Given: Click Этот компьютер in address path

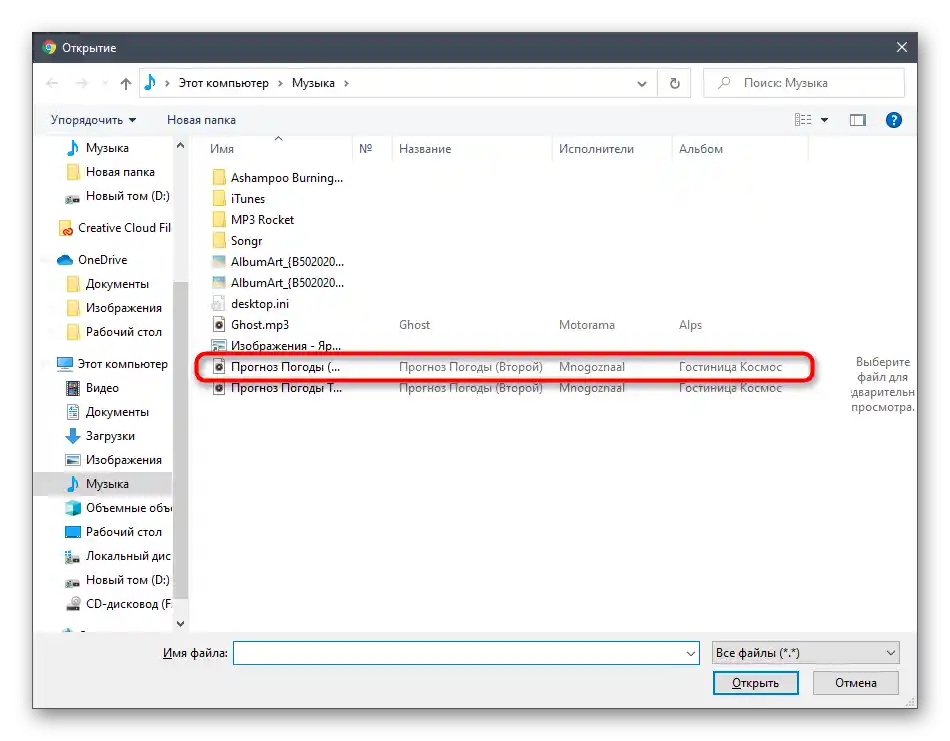Looking at the screenshot, I should point(223,83).
